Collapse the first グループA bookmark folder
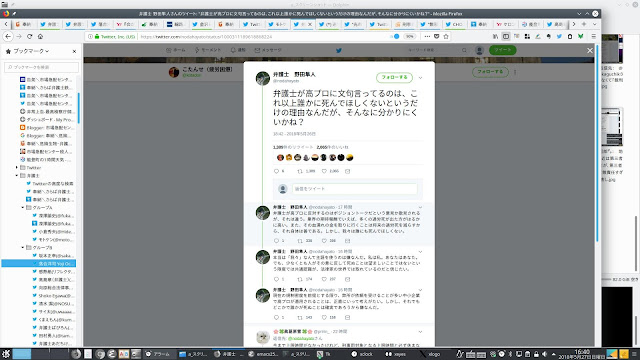The height and width of the screenshot is (360, 640). tap(23, 208)
